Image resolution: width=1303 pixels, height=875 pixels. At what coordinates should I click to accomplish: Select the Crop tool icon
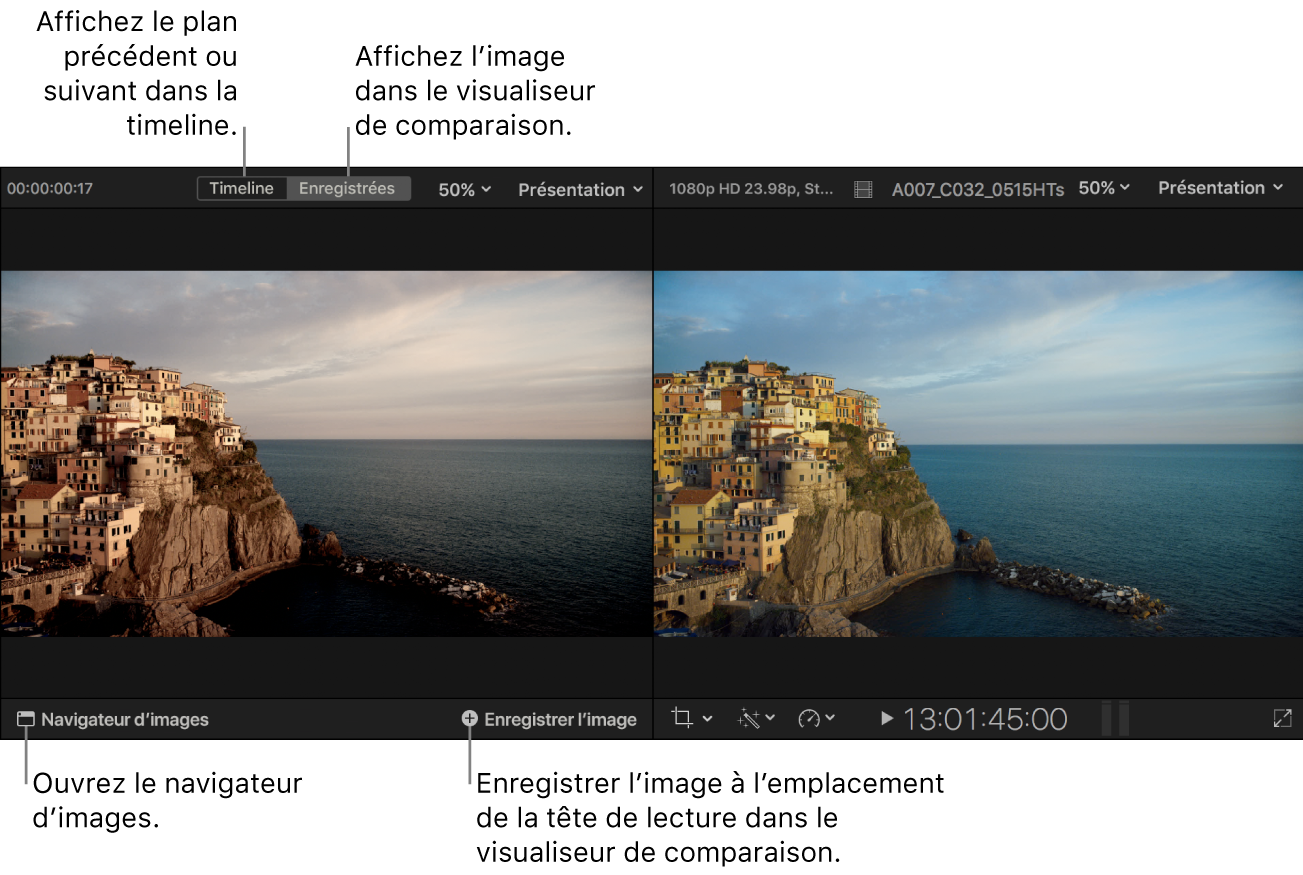point(682,719)
